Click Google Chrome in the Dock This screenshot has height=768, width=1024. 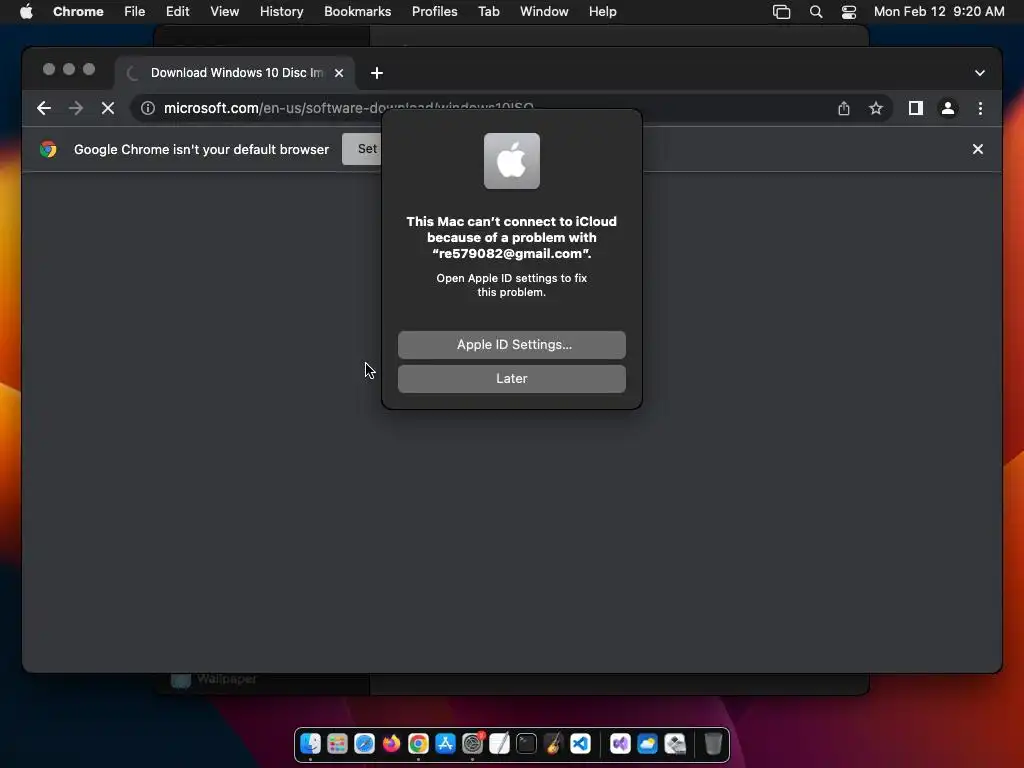coord(418,744)
